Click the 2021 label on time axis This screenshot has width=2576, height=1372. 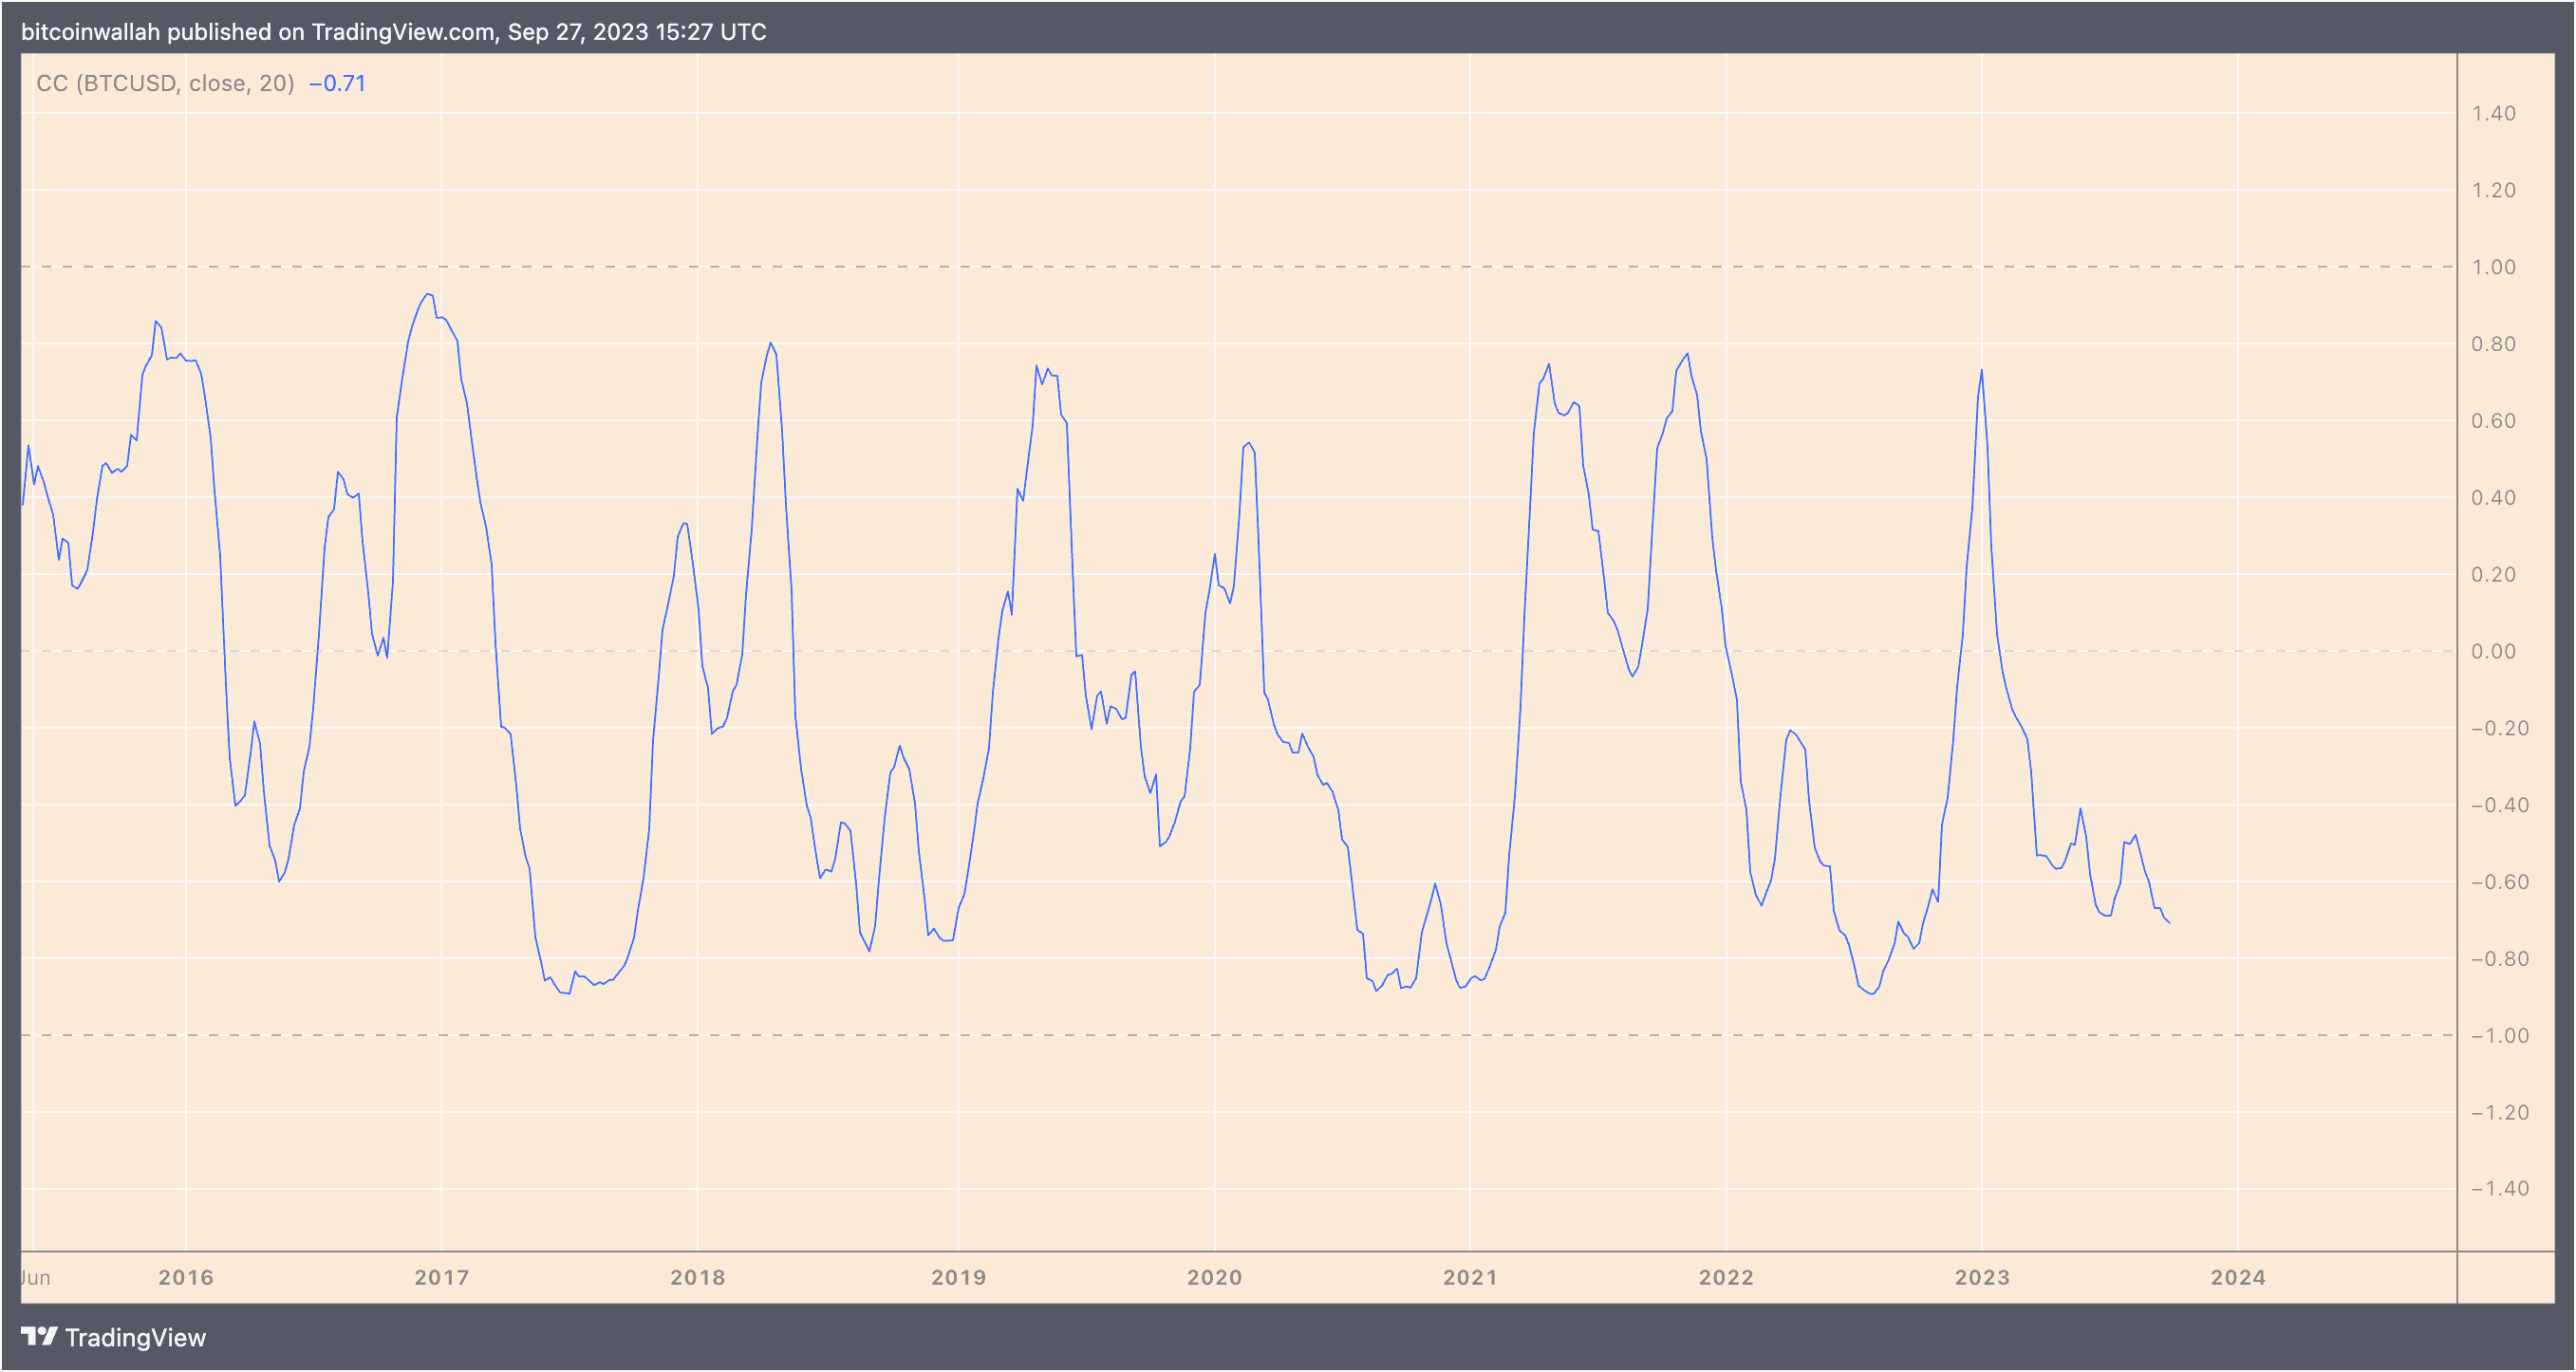pos(1471,1277)
